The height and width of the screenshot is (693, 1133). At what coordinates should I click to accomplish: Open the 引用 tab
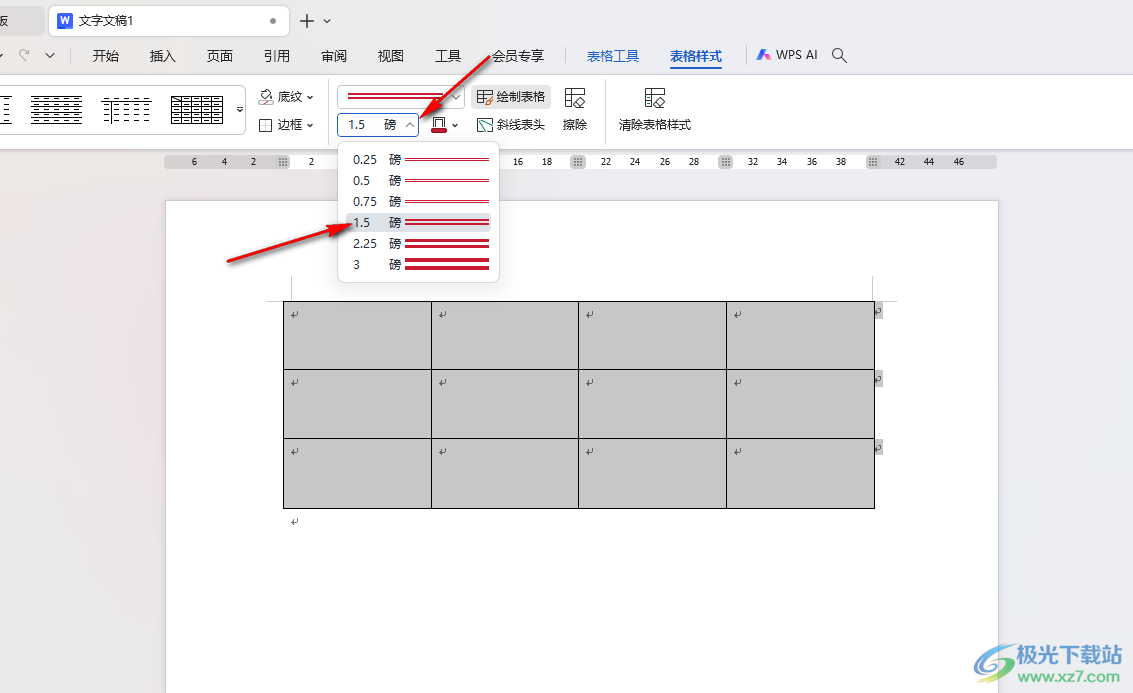click(x=277, y=56)
